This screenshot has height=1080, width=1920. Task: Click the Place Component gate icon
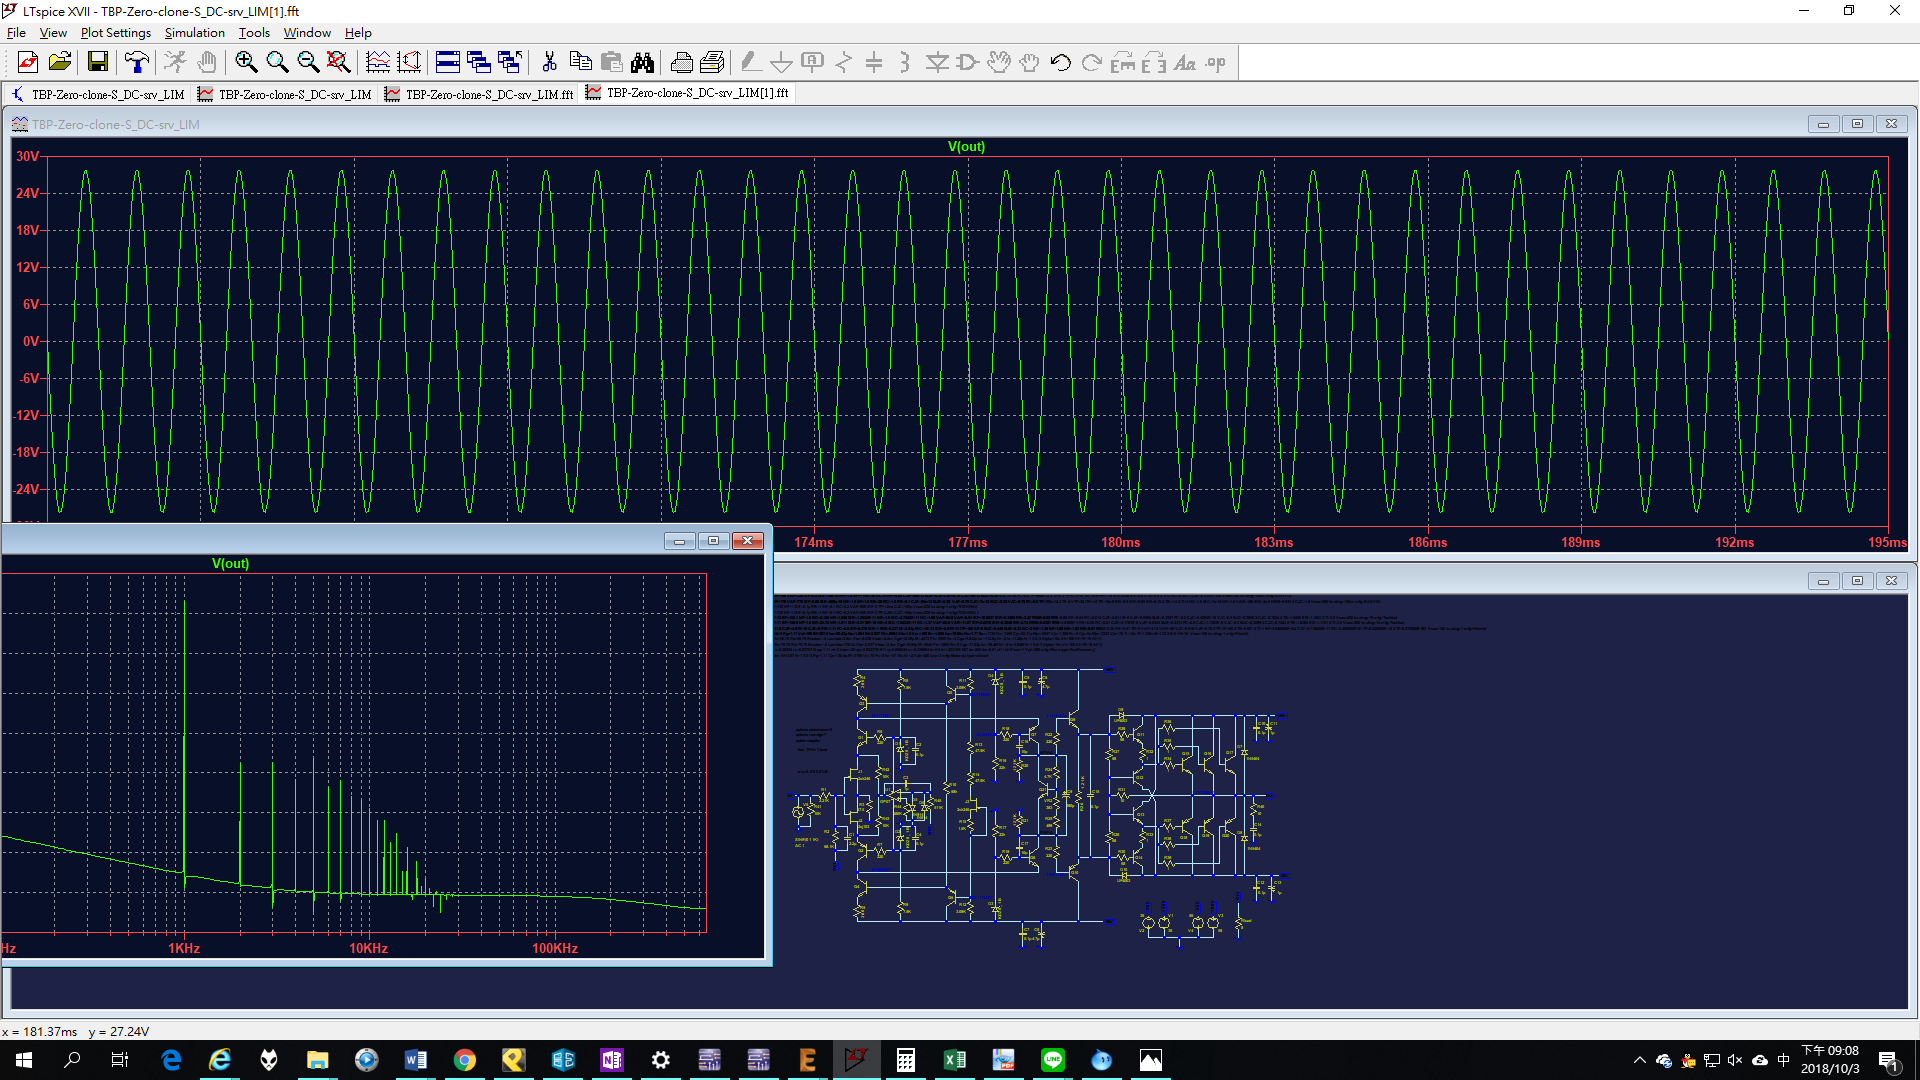967,62
